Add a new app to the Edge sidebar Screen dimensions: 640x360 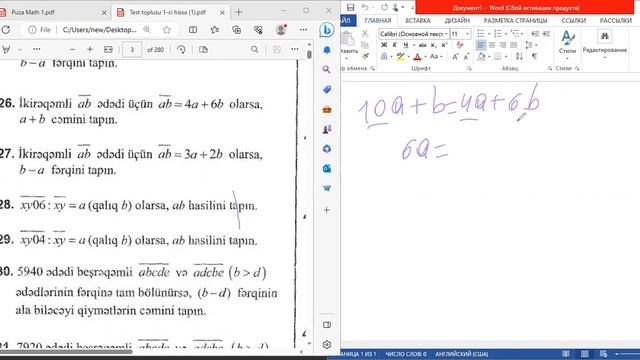point(327,210)
